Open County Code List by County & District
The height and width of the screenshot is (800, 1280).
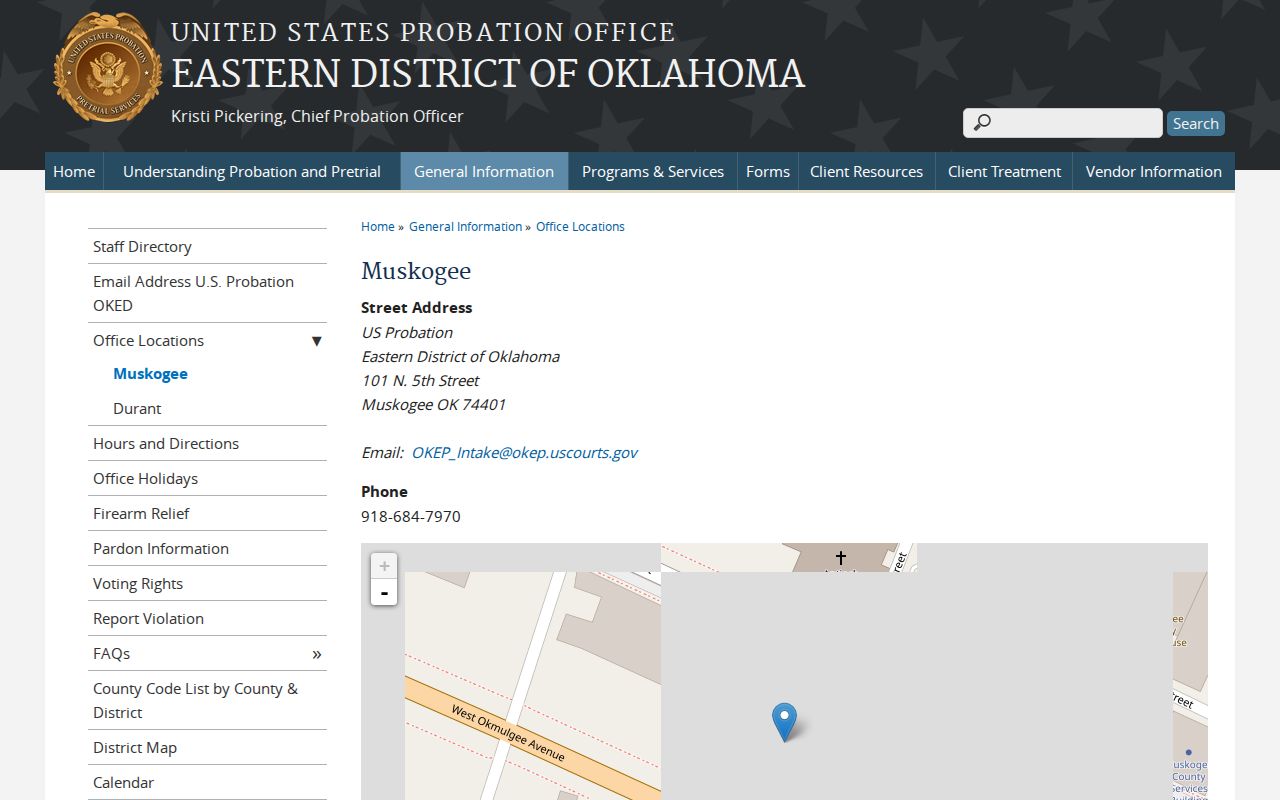[207, 700]
